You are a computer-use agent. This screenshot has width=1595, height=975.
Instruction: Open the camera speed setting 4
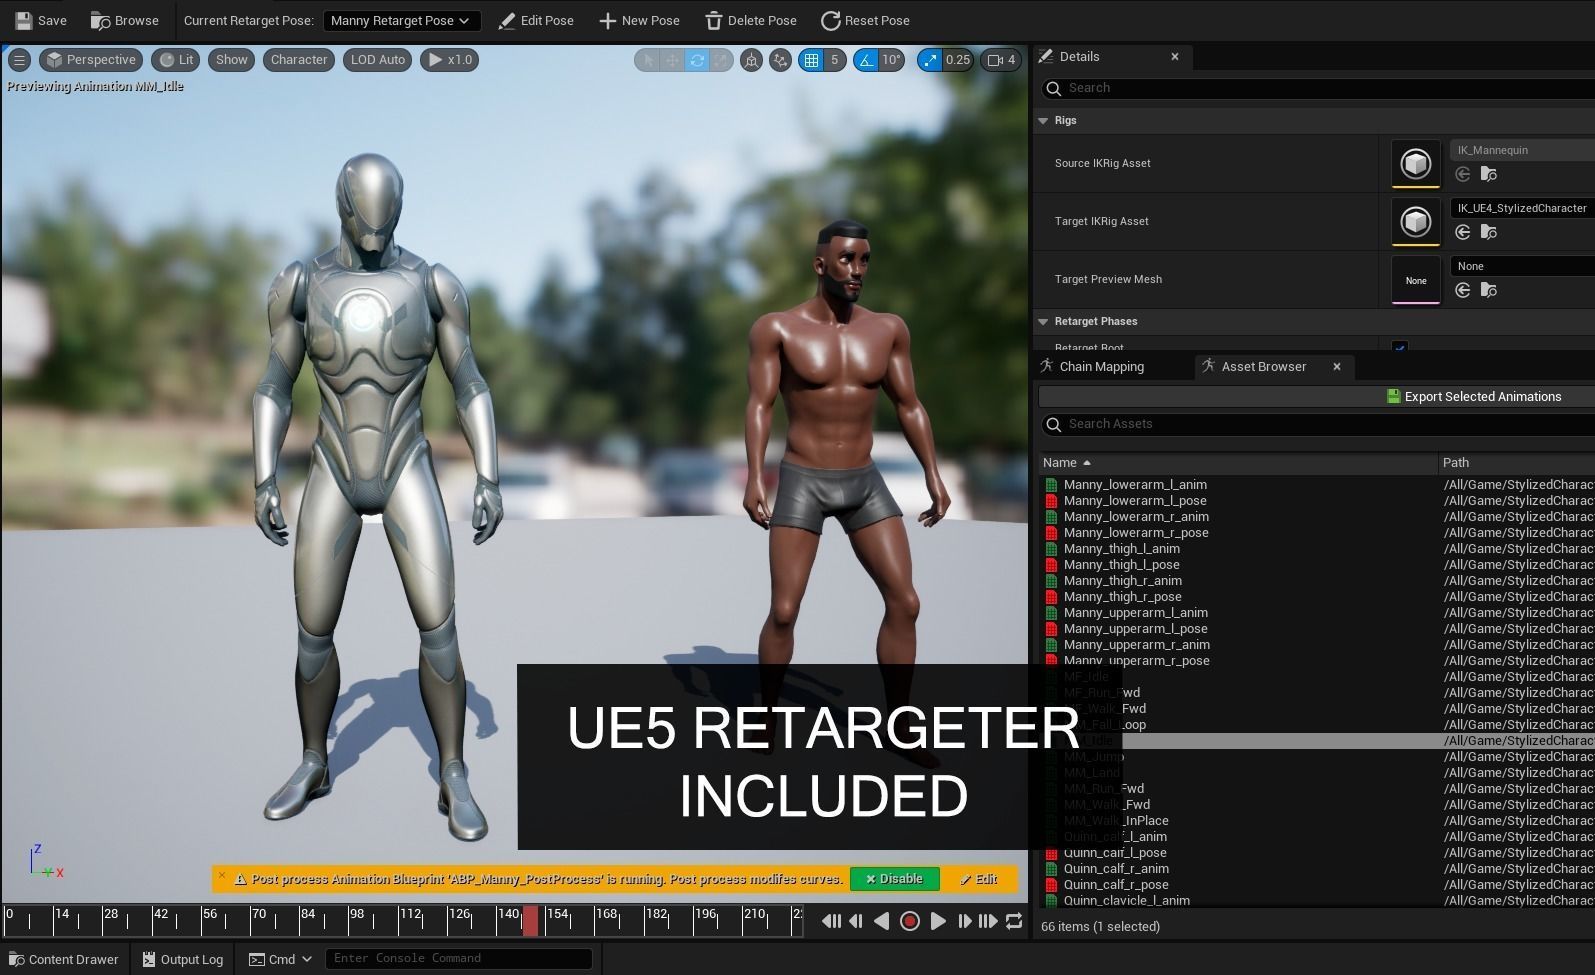tap(1001, 60)
